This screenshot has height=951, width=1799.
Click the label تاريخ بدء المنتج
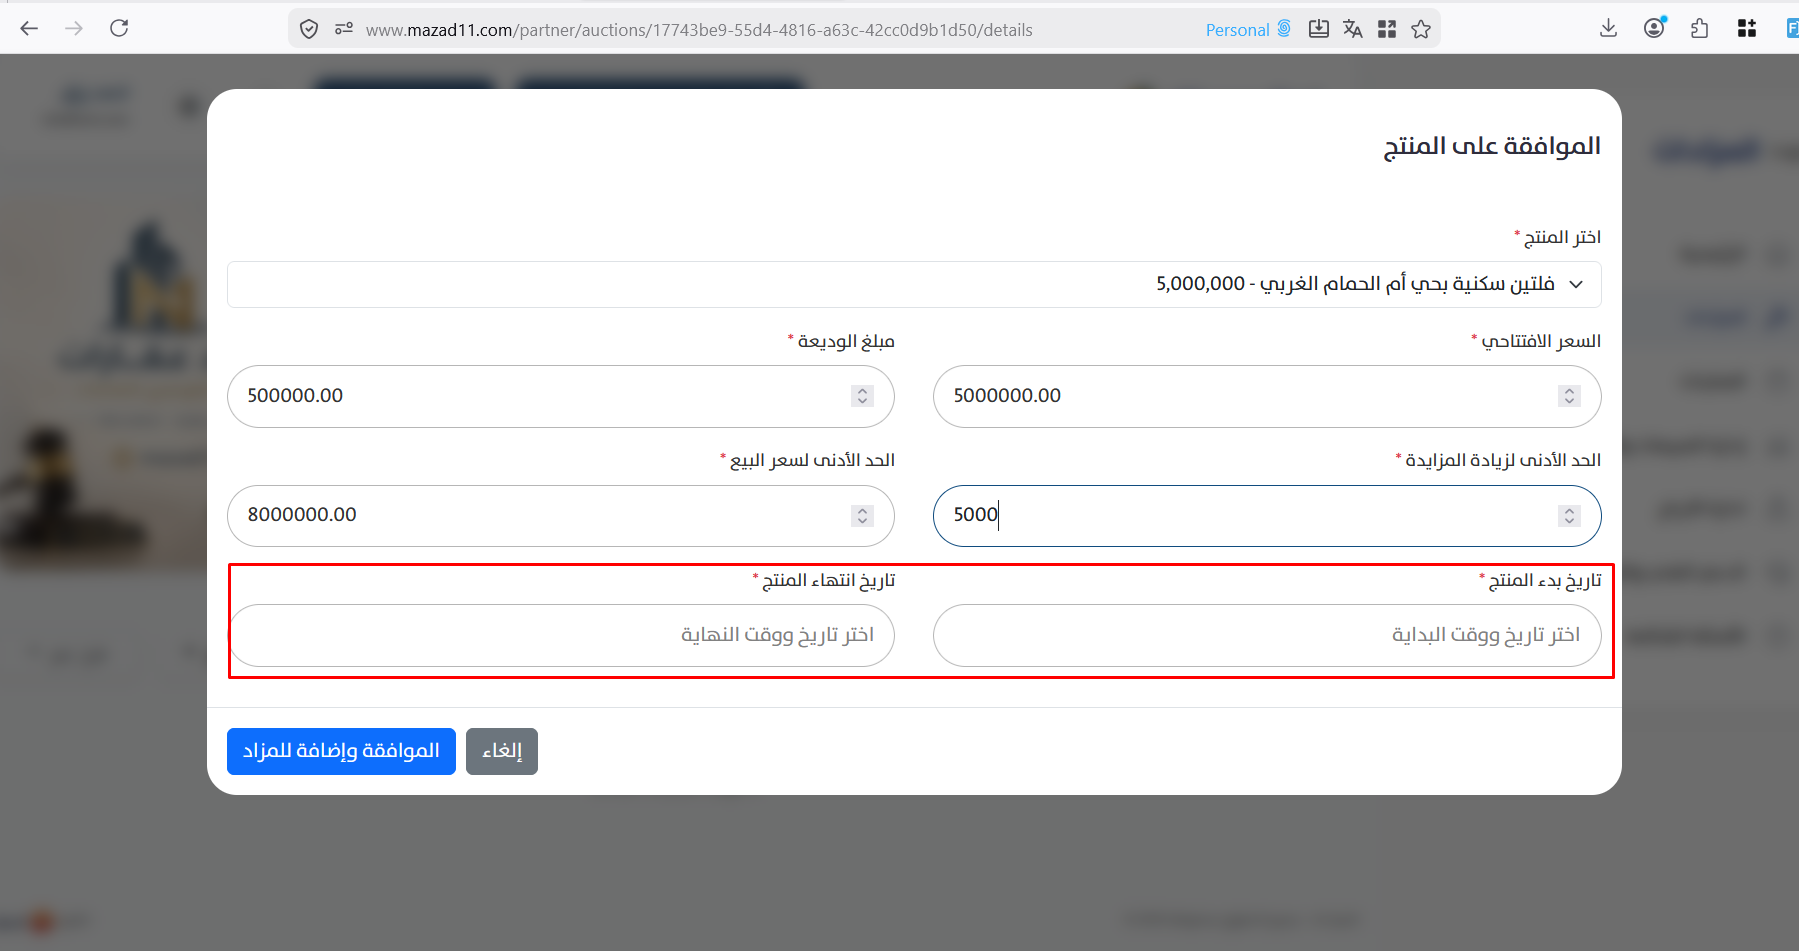1545,580
